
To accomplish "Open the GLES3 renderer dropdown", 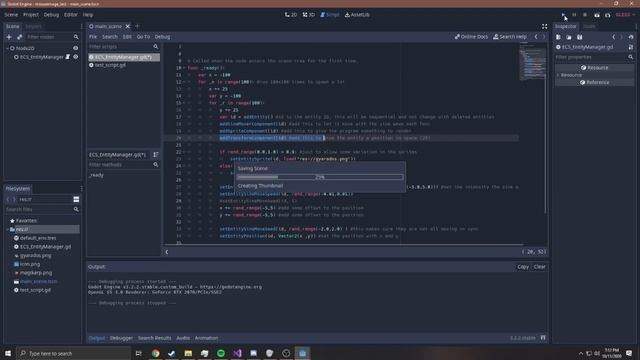I will click(x=625, y=15).
